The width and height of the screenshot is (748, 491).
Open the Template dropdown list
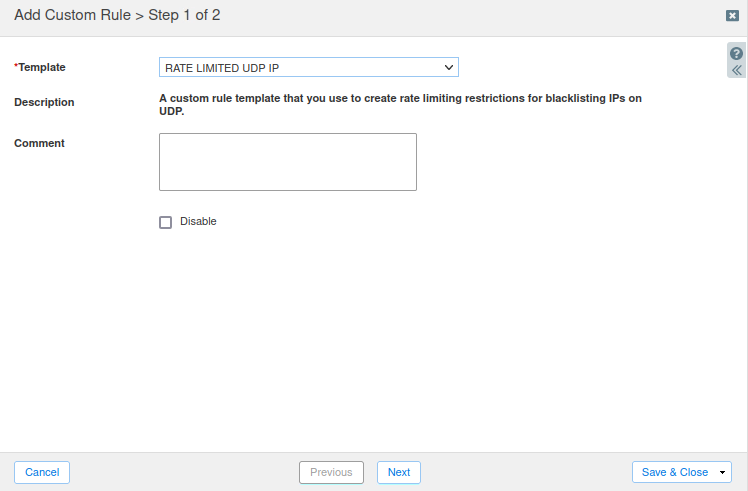[308, 67]
